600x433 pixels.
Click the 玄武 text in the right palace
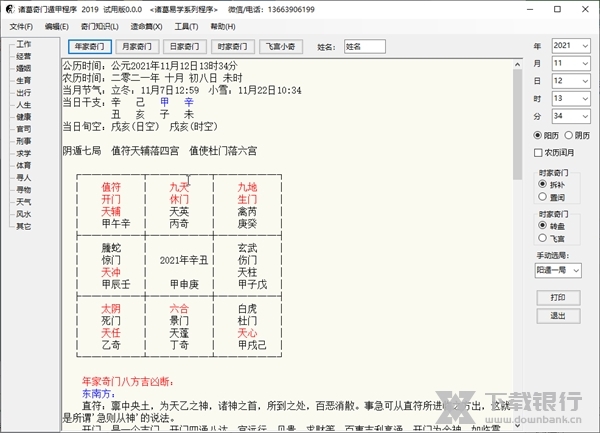247,248
